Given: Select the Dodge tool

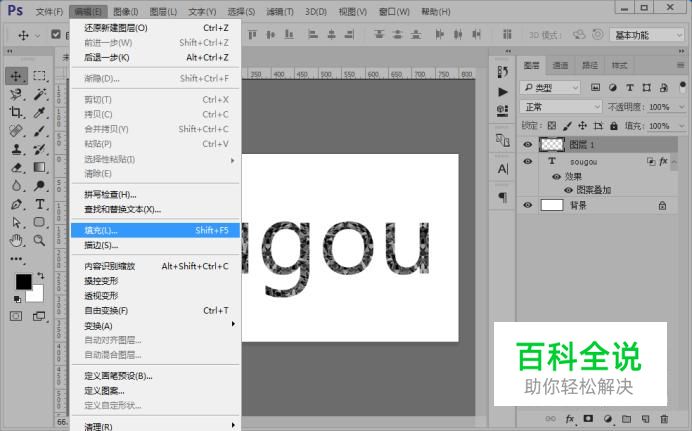Looking at the screenshot, I should (x=39, y=186).
